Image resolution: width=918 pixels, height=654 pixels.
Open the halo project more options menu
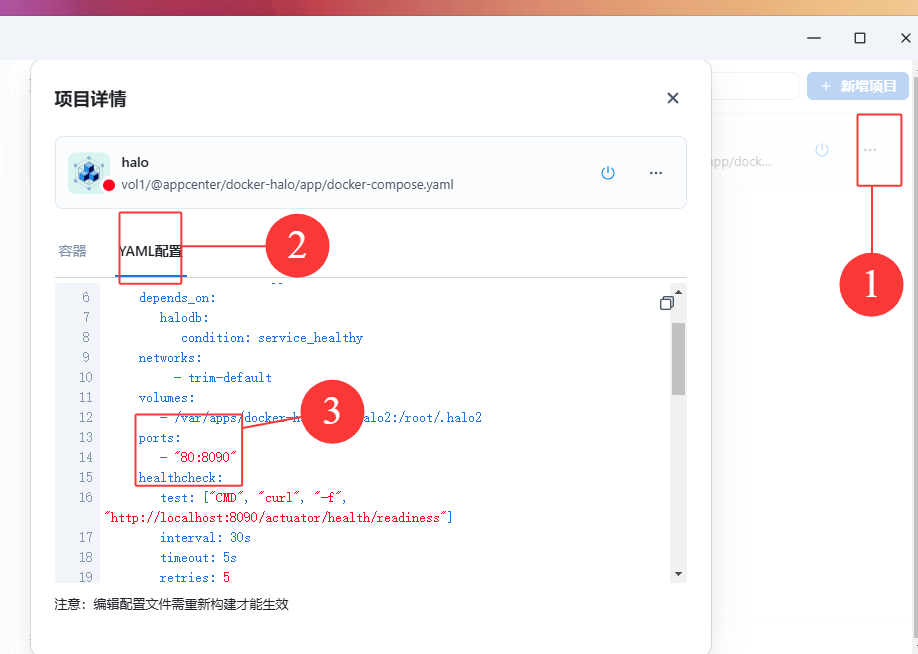pos(656,173)
